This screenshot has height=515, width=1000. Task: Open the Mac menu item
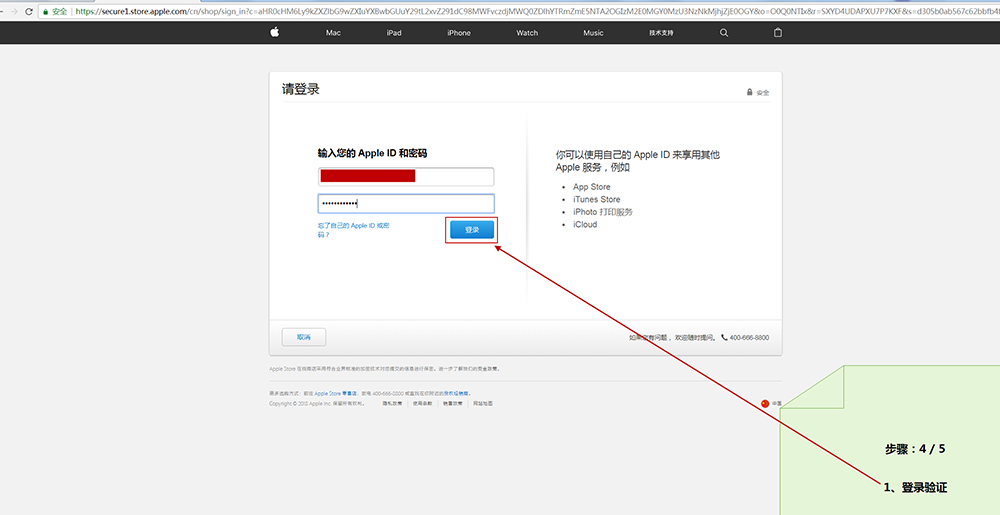tap(333, 33)
